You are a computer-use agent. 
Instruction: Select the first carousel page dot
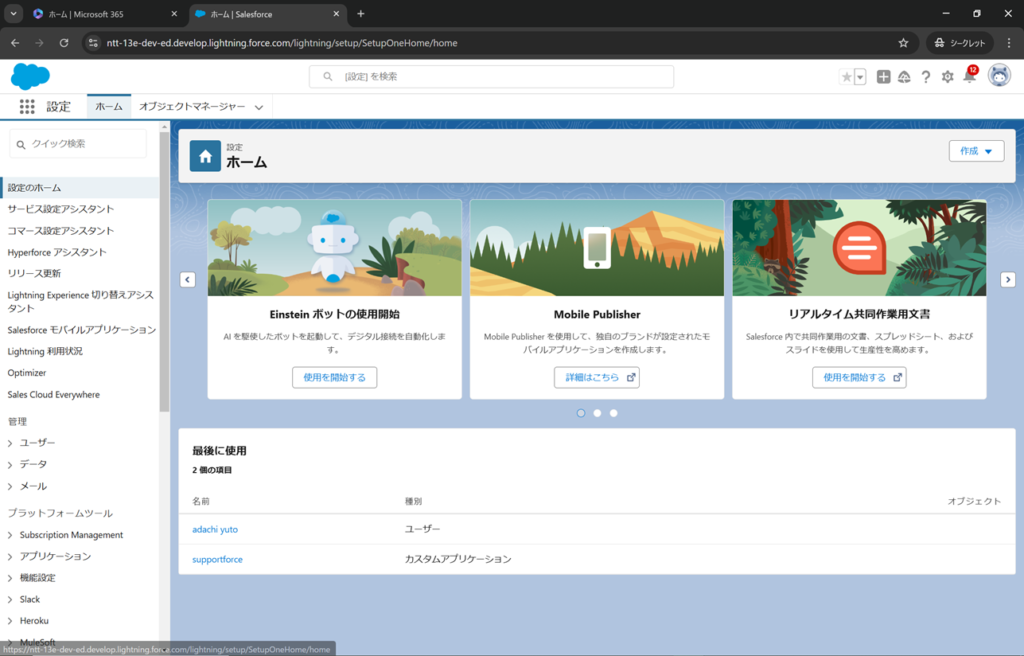[x=581, y=413]
